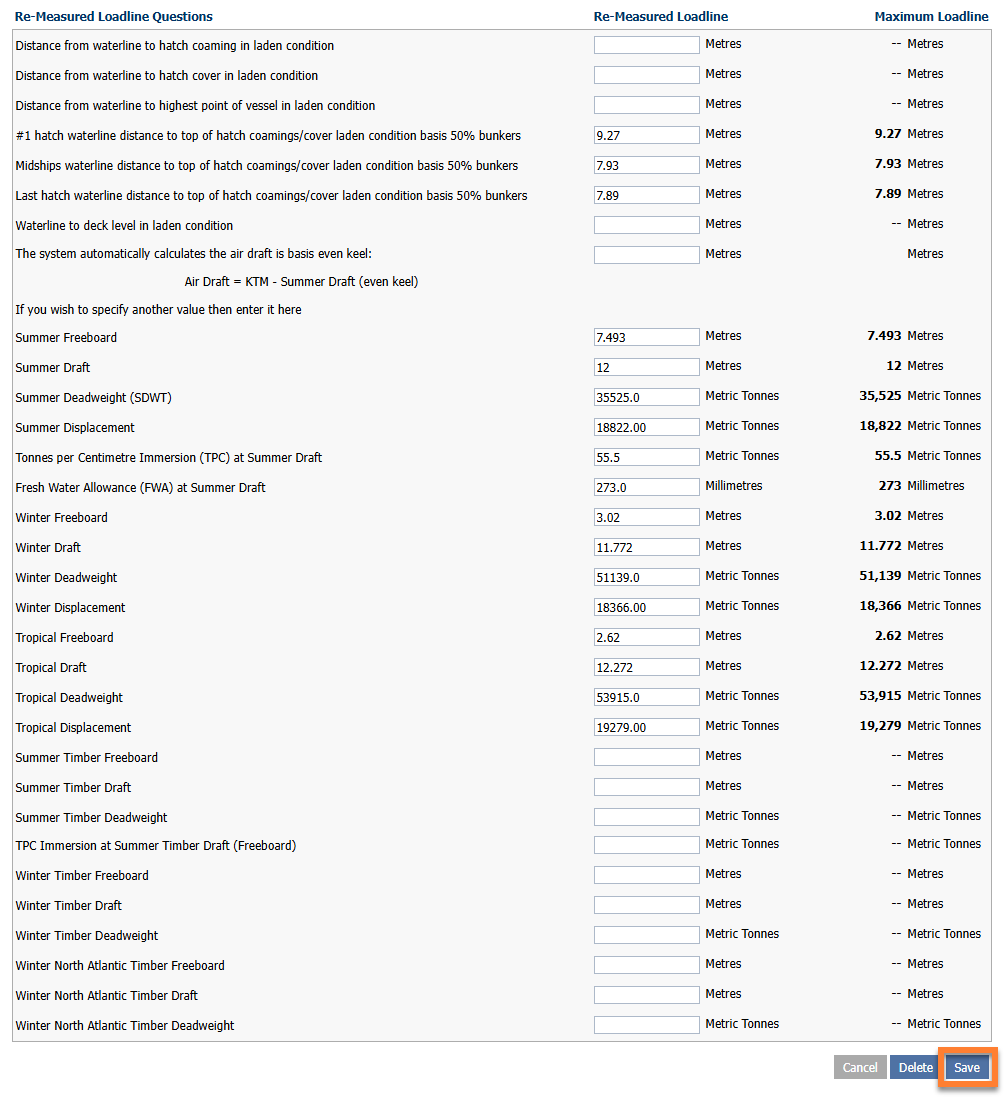
Task: Click the Summer Draft input box
Action: [646, 367]
